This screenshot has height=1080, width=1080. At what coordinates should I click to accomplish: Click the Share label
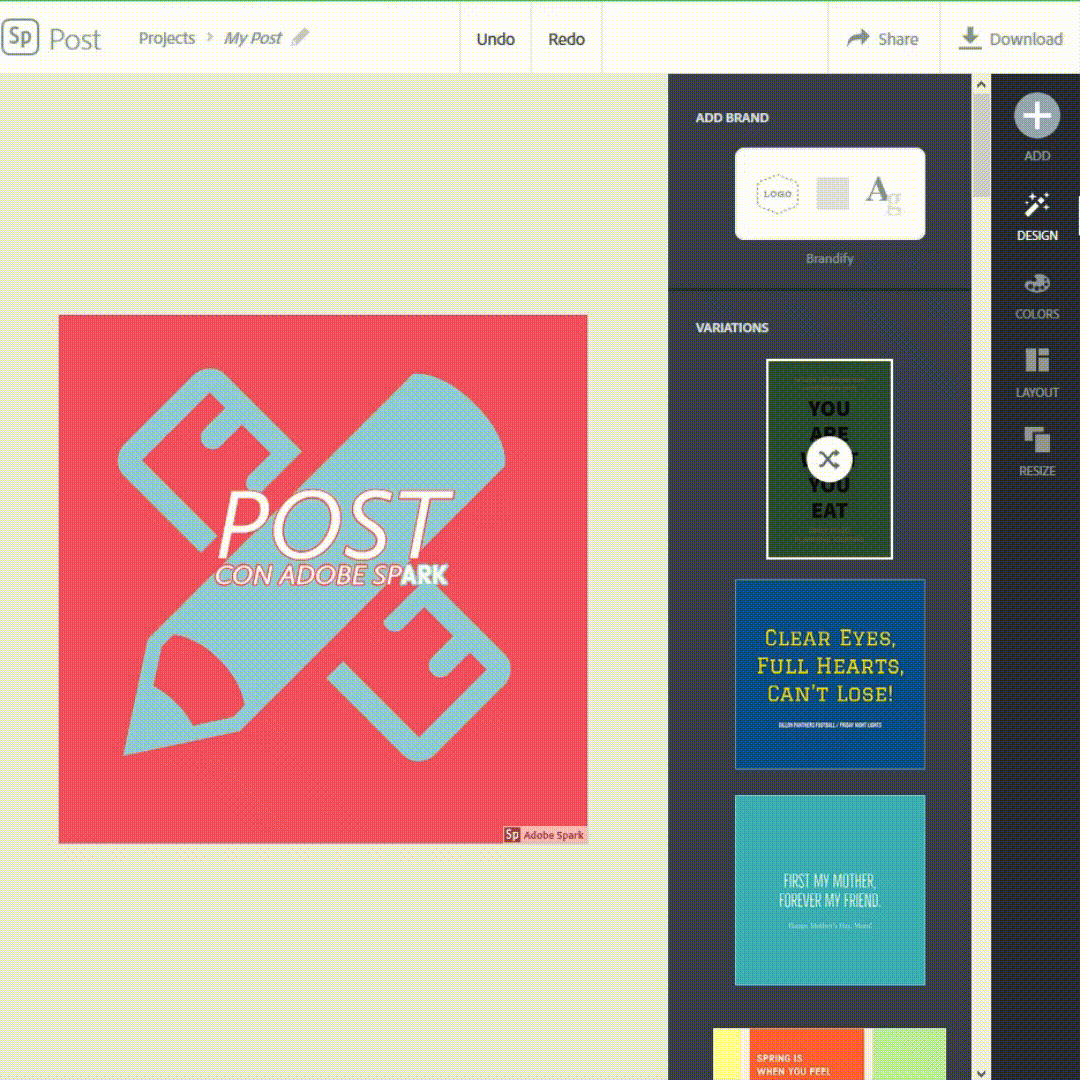[898, 39]
